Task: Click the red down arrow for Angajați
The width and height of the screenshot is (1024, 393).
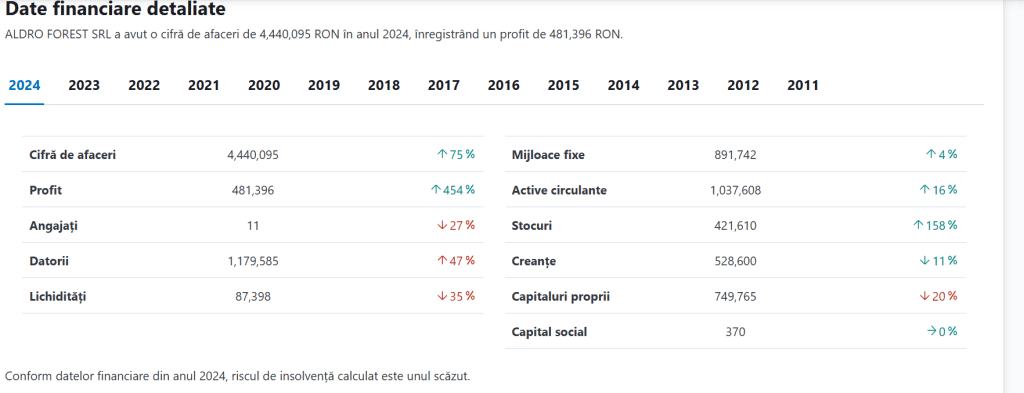Action: (x=442, y=225)
